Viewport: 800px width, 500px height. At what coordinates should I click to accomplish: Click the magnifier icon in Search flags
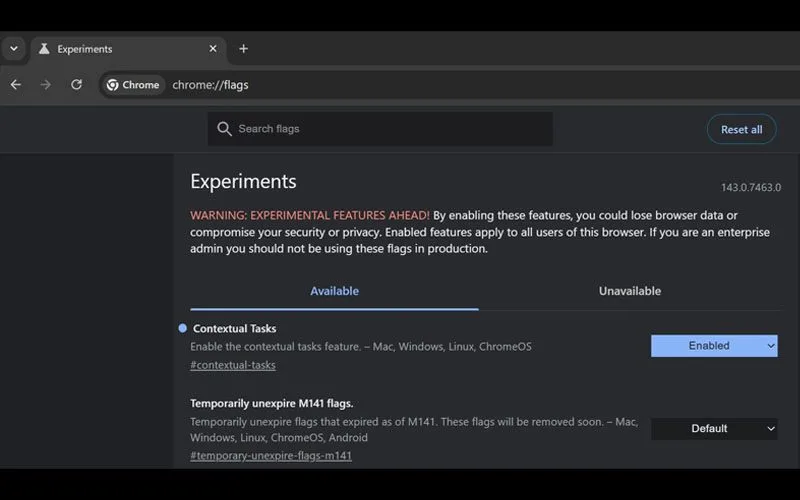(x=224, y=129)
